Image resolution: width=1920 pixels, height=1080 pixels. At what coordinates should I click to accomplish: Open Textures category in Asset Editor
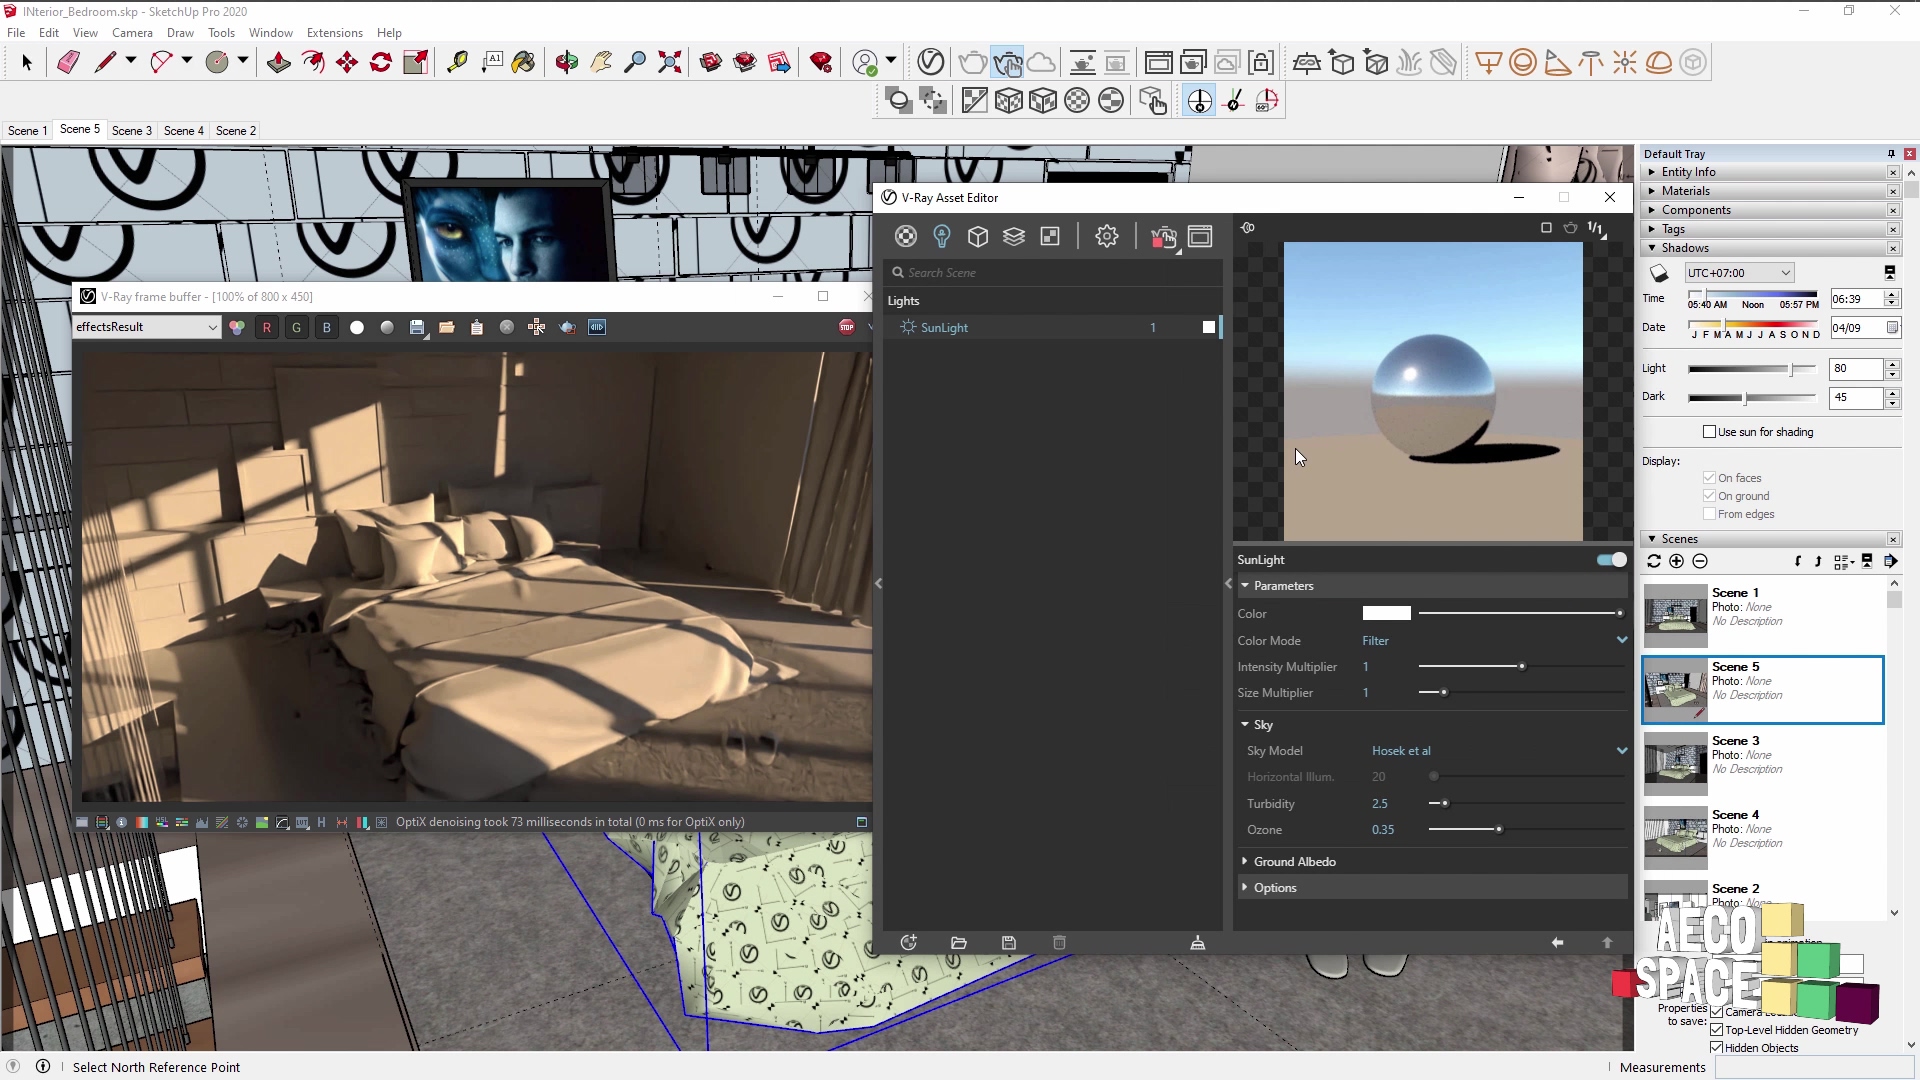[x=1050, y=236]
